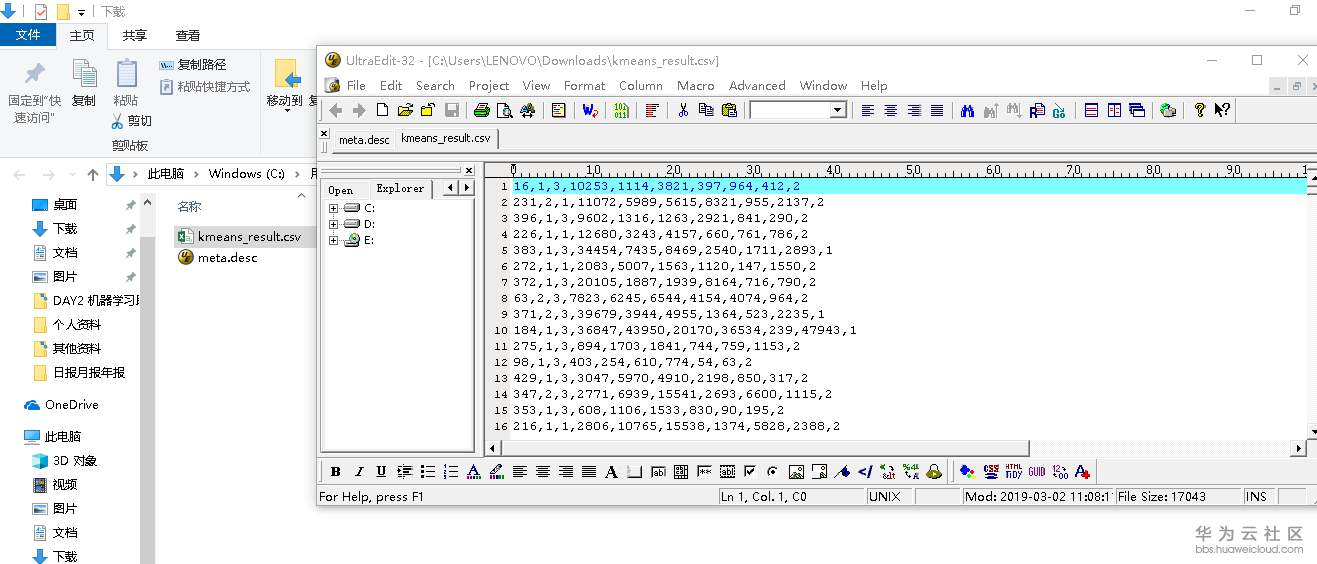Click the HTML Tidy icon
1317x564 pixels.
[x=1013, y=472]
